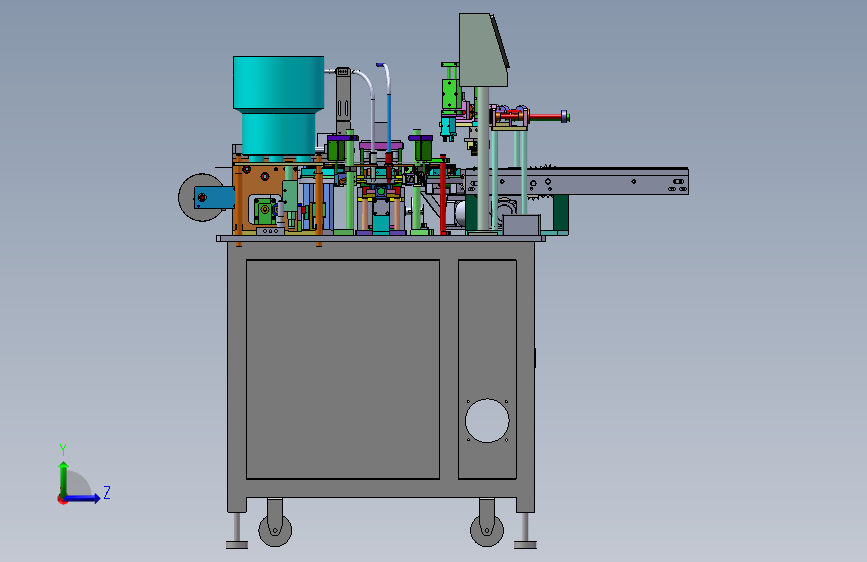Select the narrow right cabinet door panel
Viewport: 867px width, 562px height.
(487, 369)
